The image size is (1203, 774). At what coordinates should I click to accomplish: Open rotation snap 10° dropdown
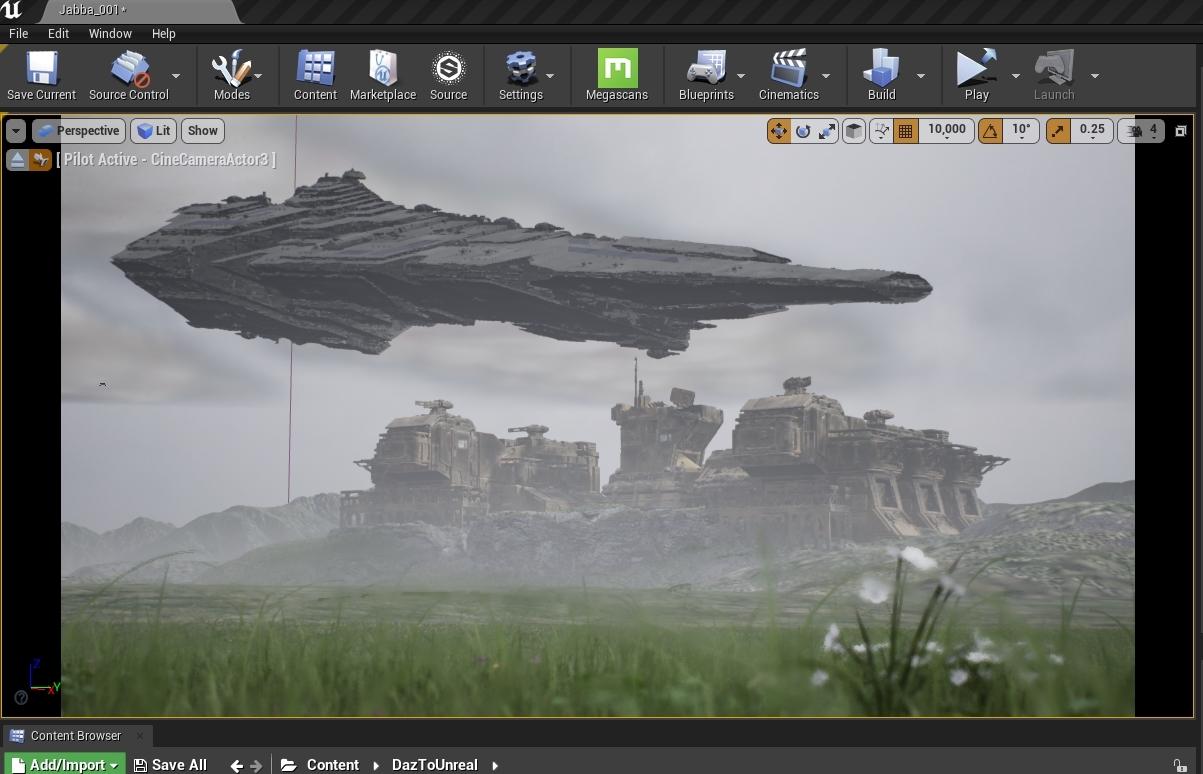1021,131
